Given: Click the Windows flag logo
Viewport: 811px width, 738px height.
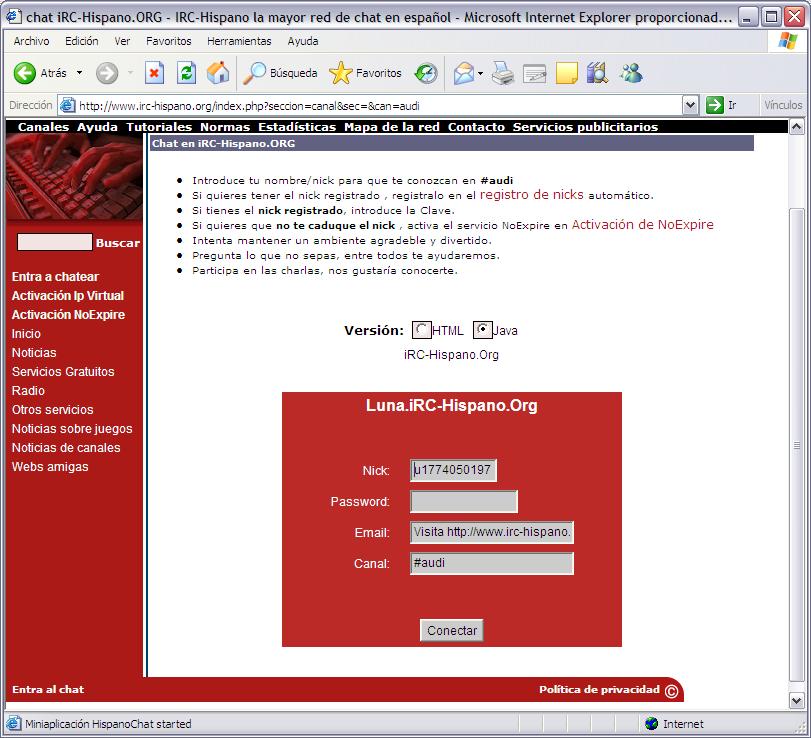Looking at the screenshot, I should tap(788, 41).
